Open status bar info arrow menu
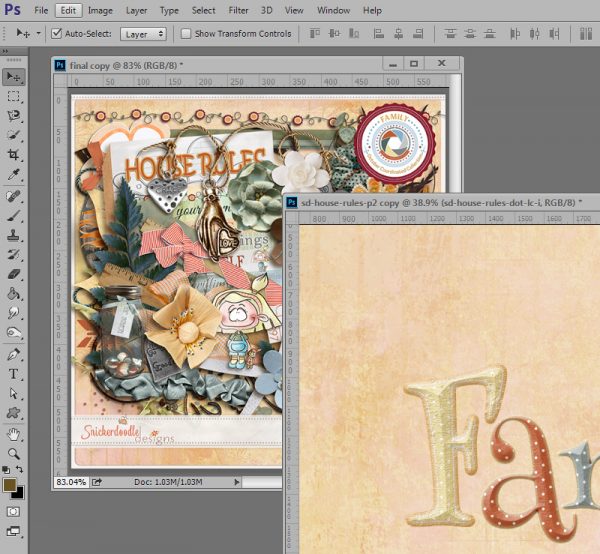Viewport: 600px width, 554px height. pyautogui.click(x=237, y=482)
